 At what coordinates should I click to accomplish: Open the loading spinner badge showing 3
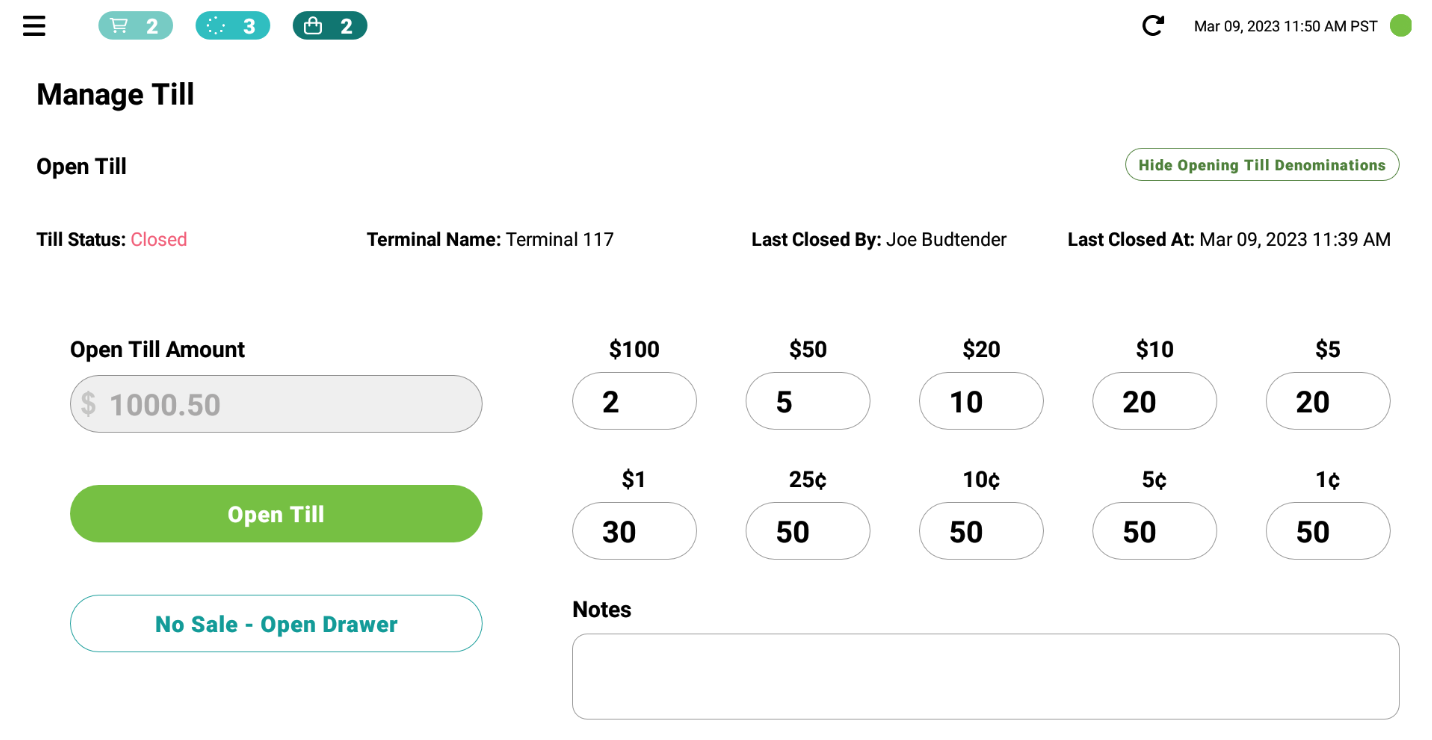(232, 26)
